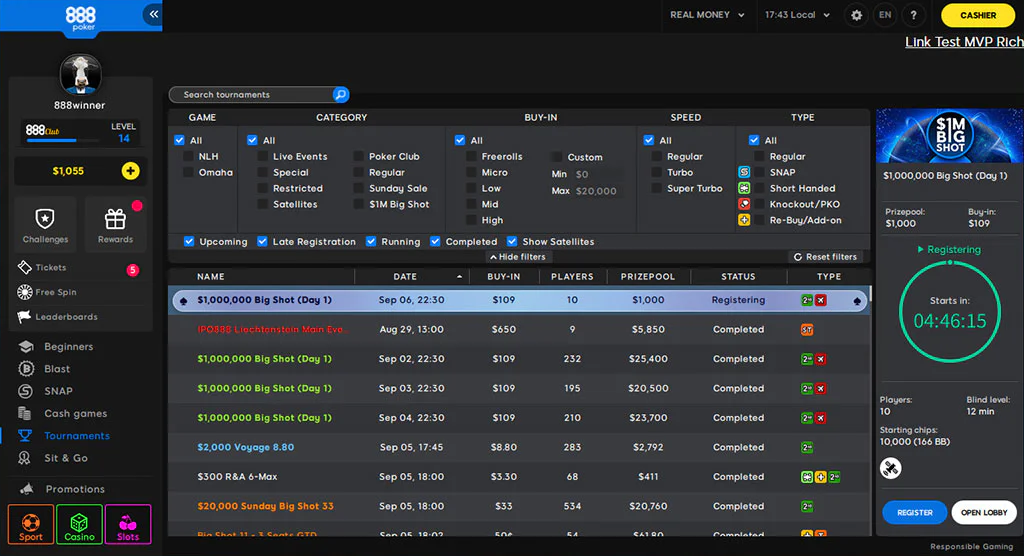Sort by the PLAYERS column header
The image size is (1024, 556).
(572, 277)
